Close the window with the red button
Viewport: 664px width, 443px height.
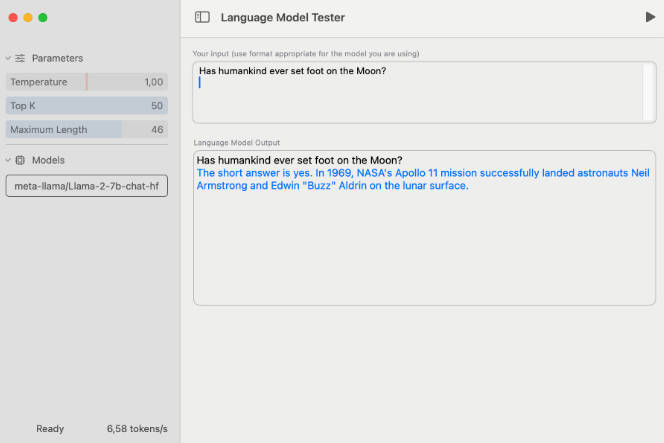pos(12,18)
